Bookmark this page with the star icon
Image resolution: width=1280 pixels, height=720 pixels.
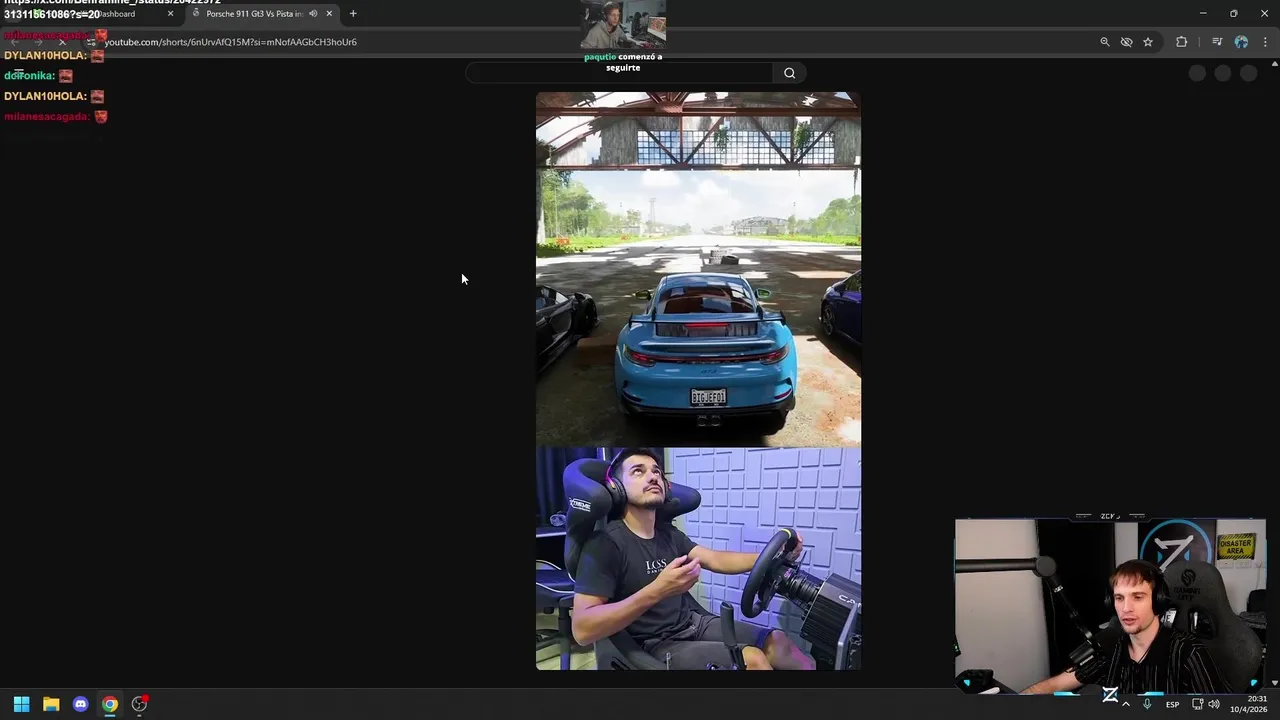click(1148, 42)
